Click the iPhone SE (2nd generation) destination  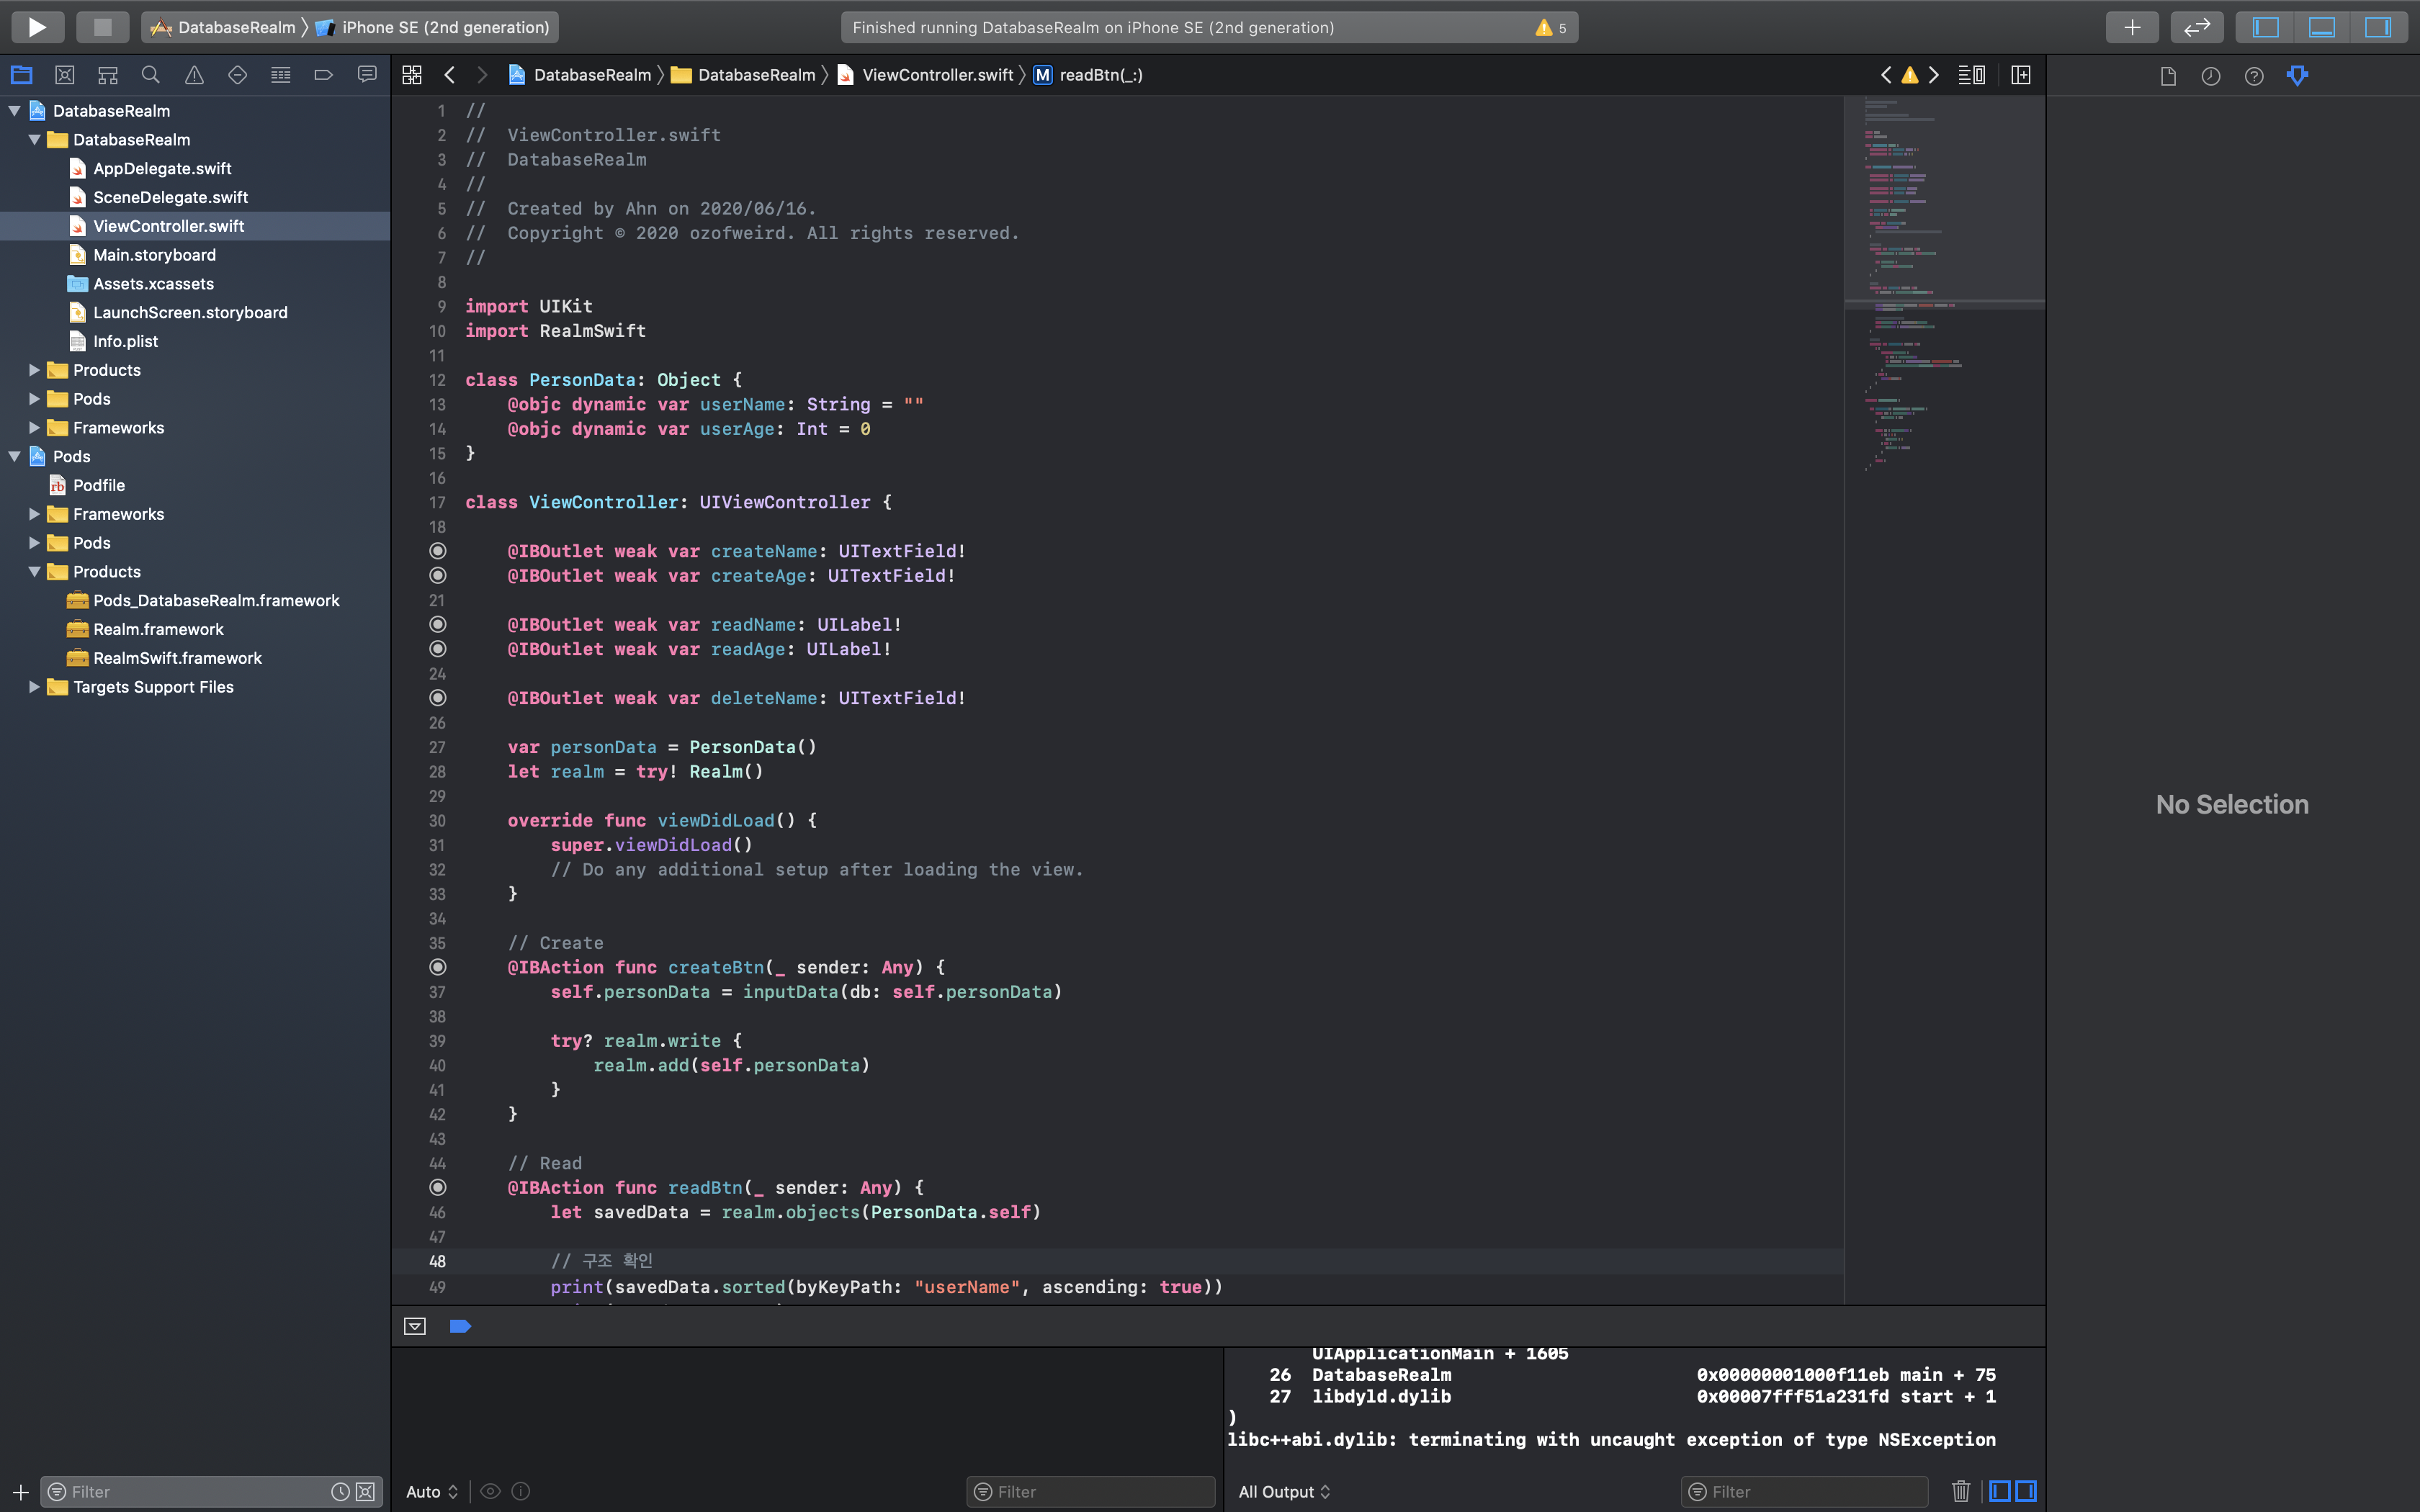coord(445,27)
